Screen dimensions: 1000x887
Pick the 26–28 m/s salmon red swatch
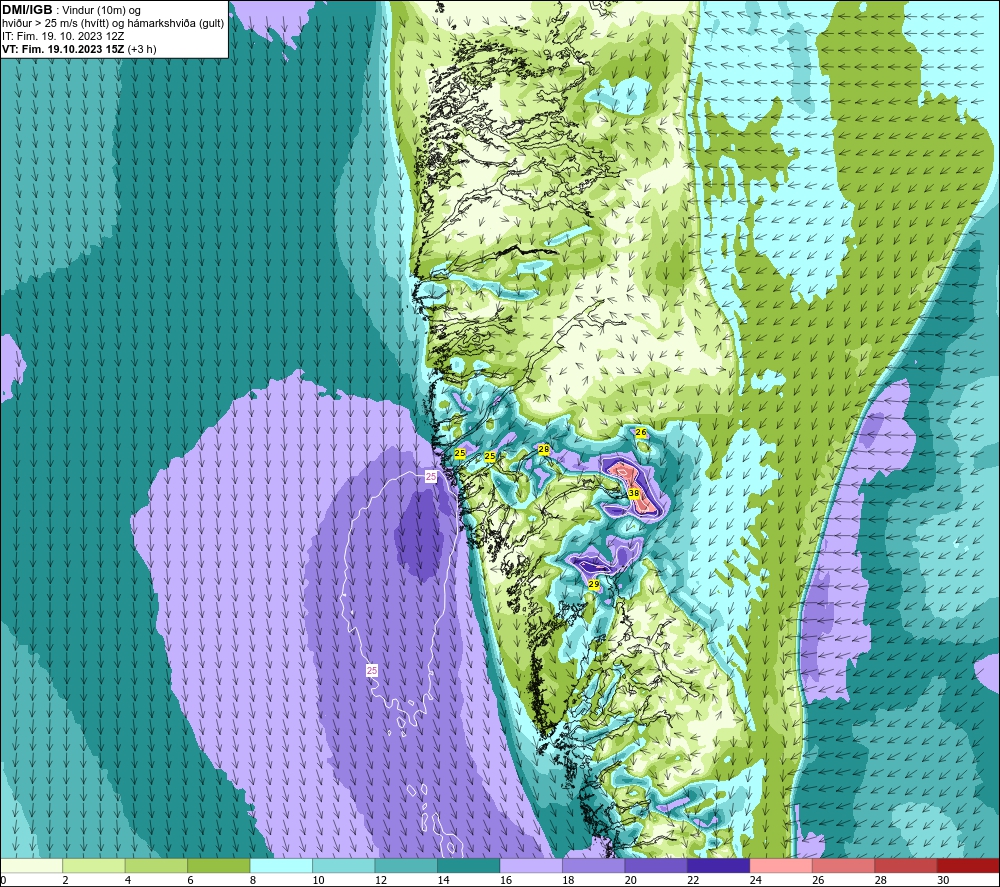pos(844,865)
